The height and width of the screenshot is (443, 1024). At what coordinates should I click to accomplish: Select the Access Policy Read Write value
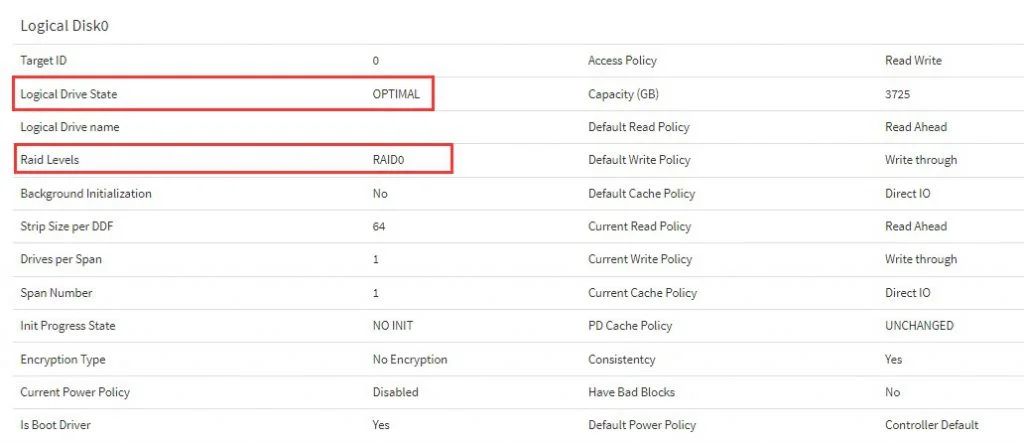(913, 60)
